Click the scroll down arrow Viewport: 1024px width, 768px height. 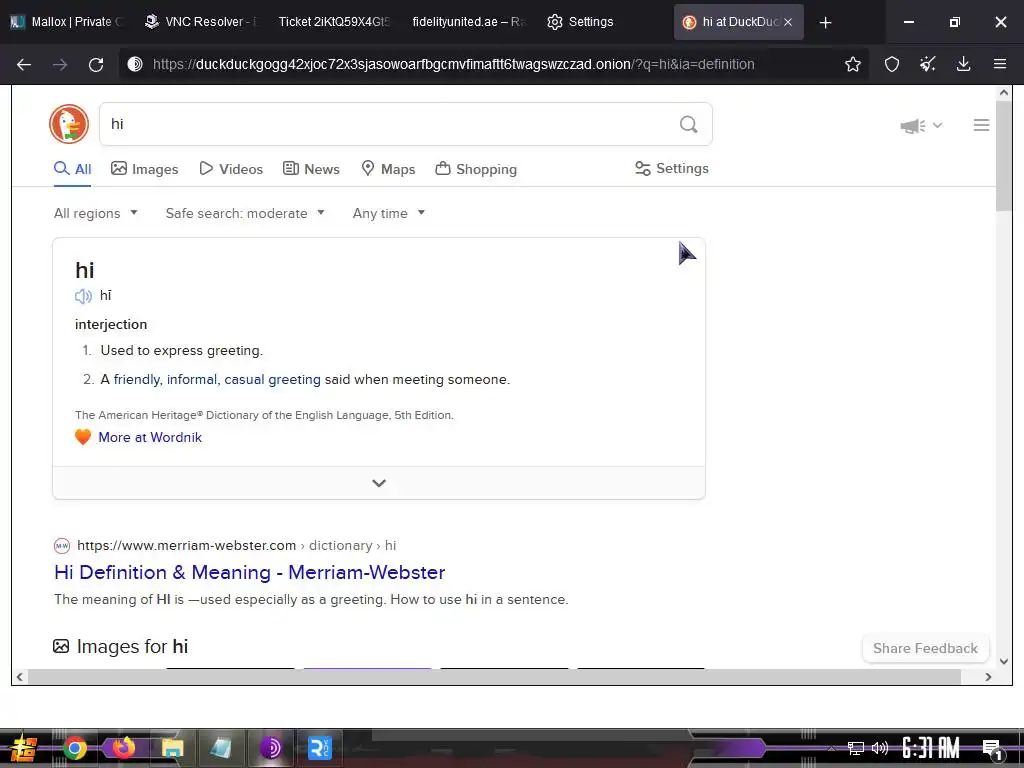pos(1004,661)
